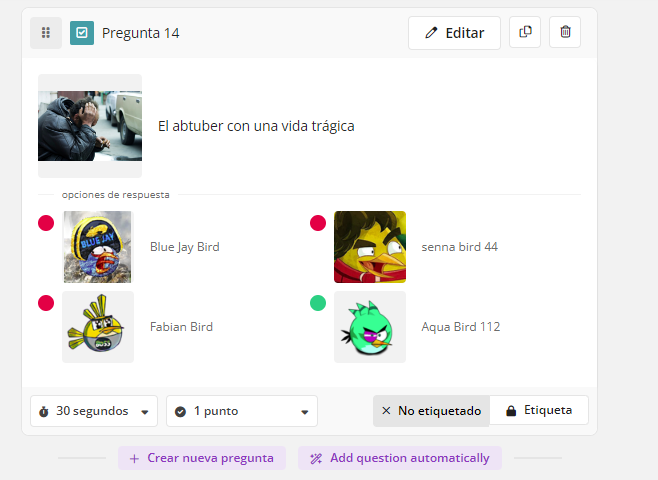Click the duplicate question icon
Screen dimensions: 658x480
pos(525,32)
